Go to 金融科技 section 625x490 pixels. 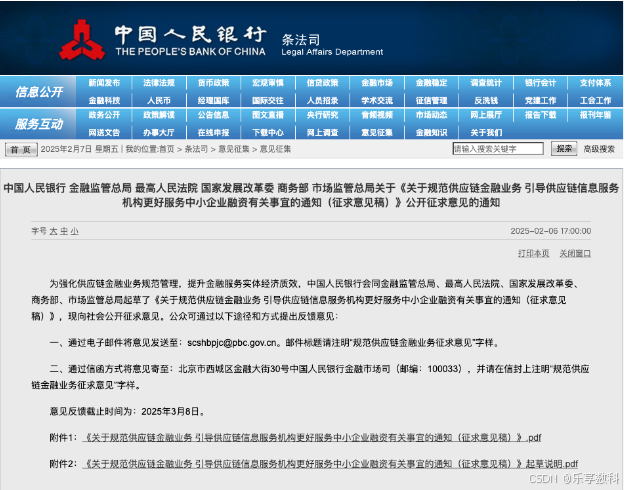pyautogui.click(x=104, y=100)
